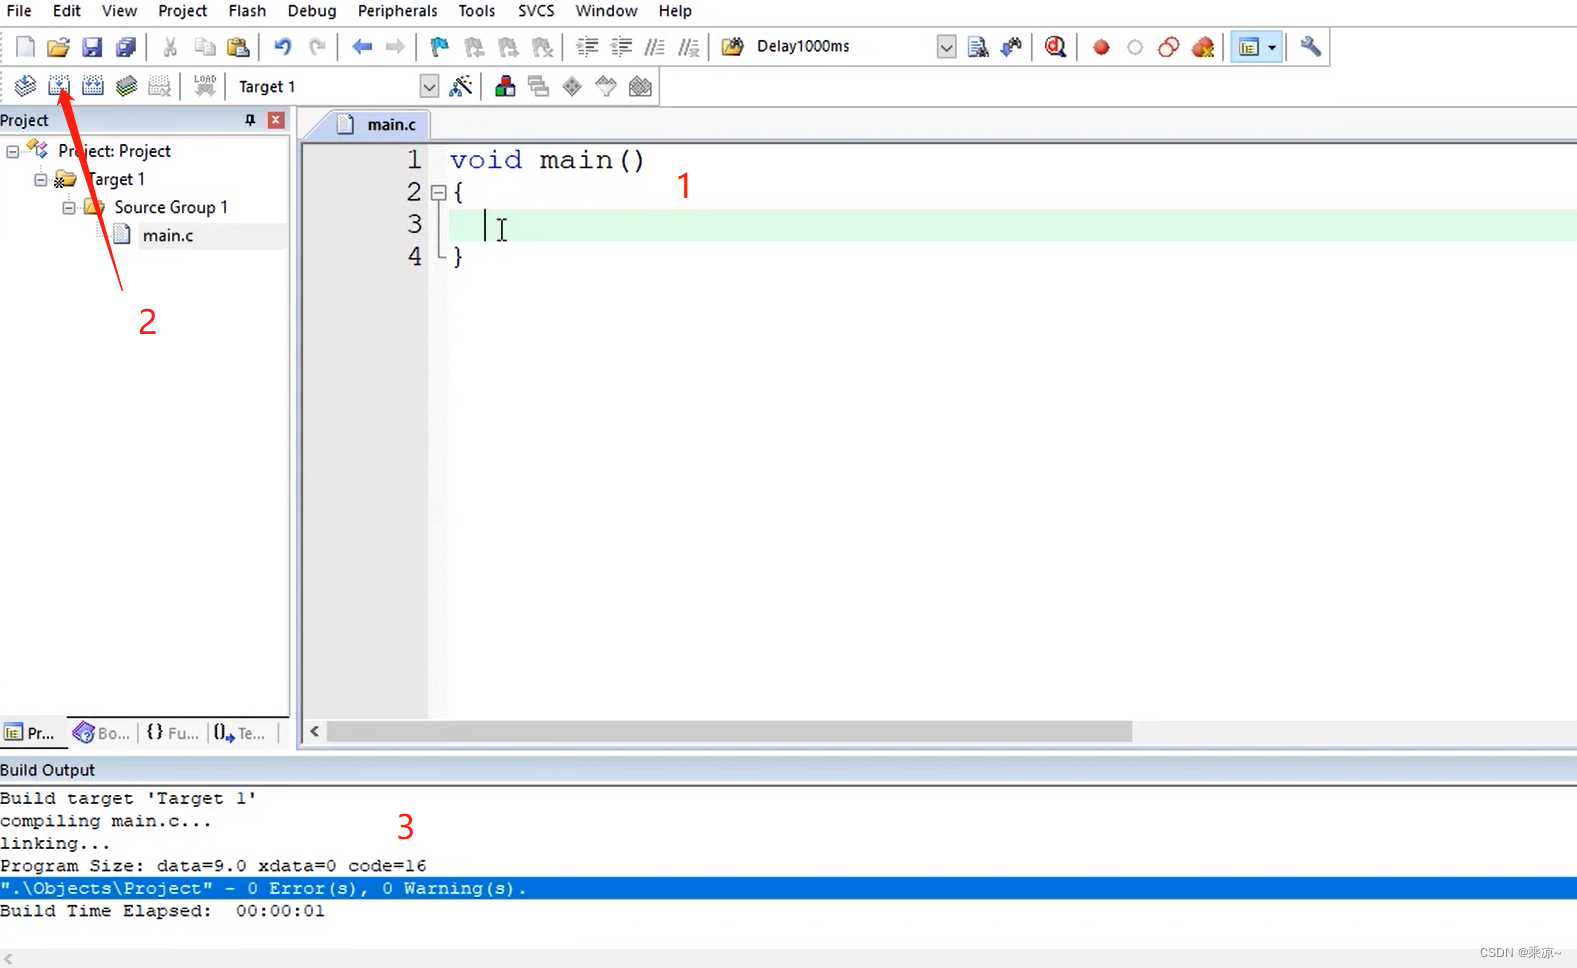Translate the current file
The image size is (1577, 968).
[x=25, y=87]
